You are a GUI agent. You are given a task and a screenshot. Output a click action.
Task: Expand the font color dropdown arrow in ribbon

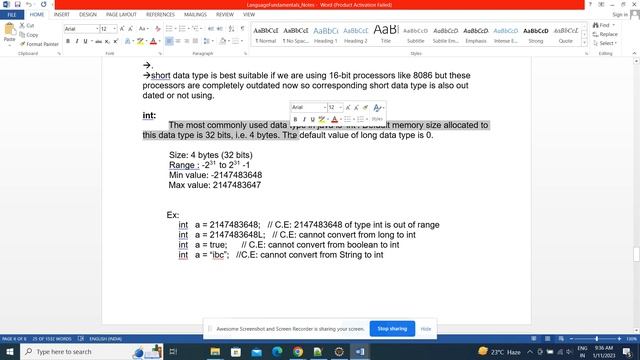click(159, 41)
